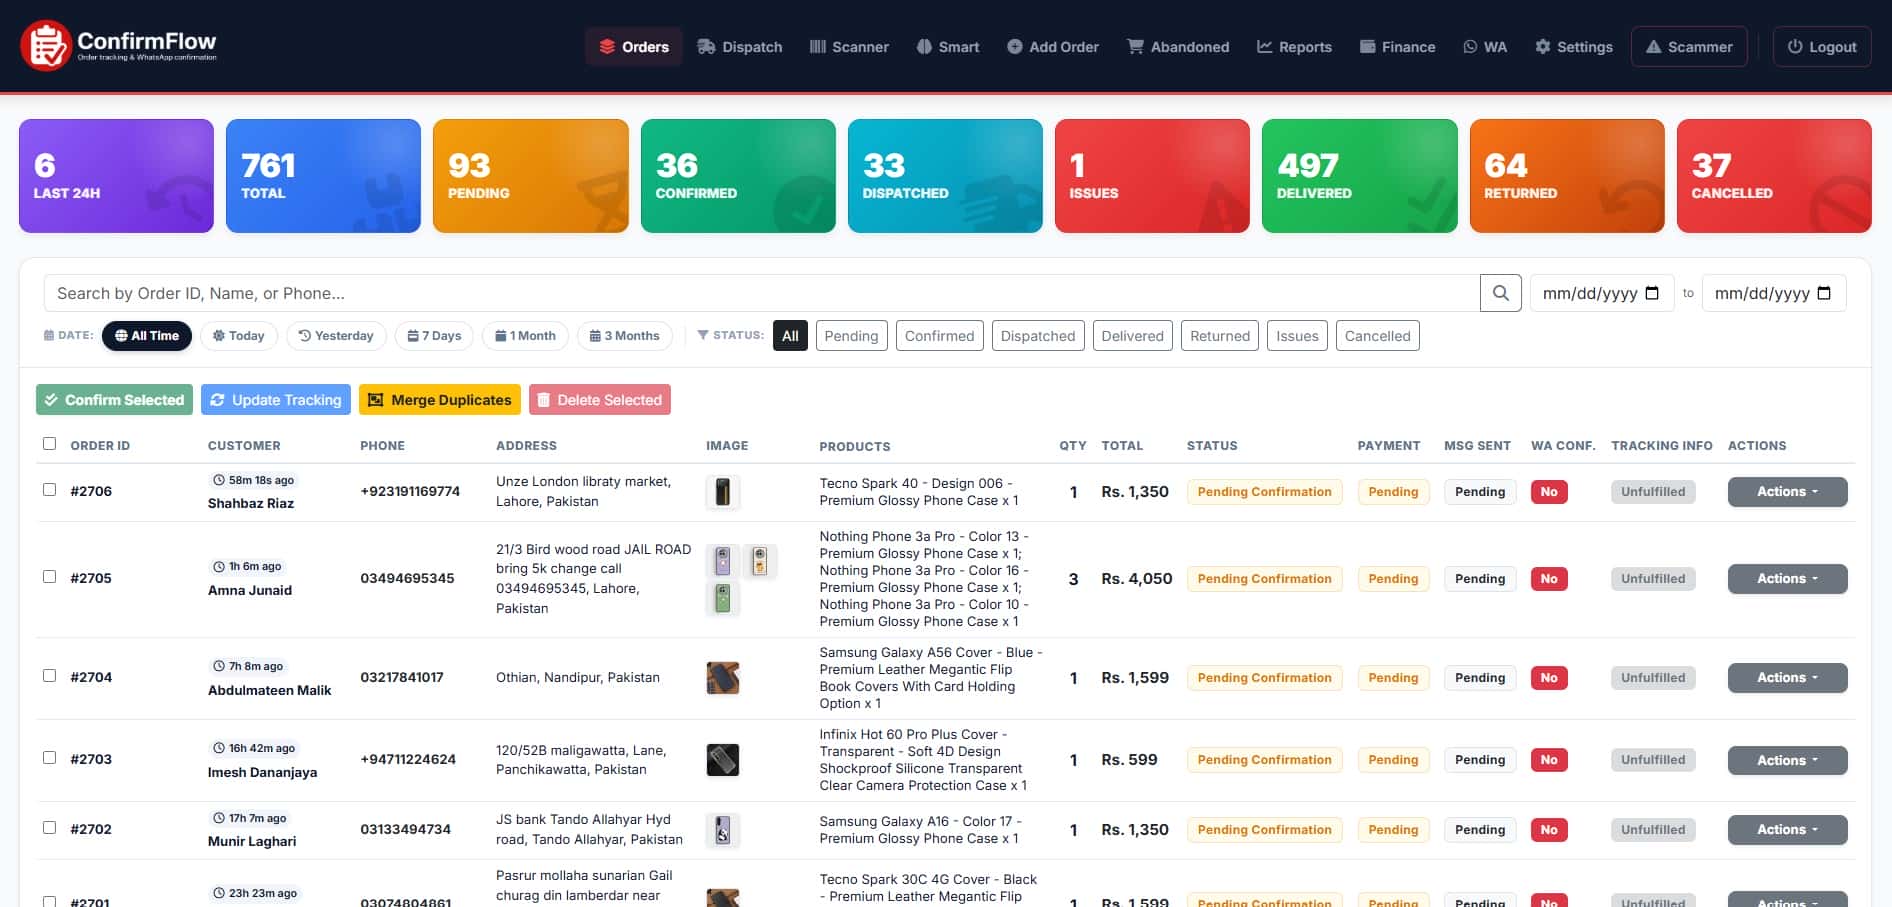Open the Scammer warning page
Image resolution: width=1892 pixels, height=907 pixels.
tap(1688, 47)
